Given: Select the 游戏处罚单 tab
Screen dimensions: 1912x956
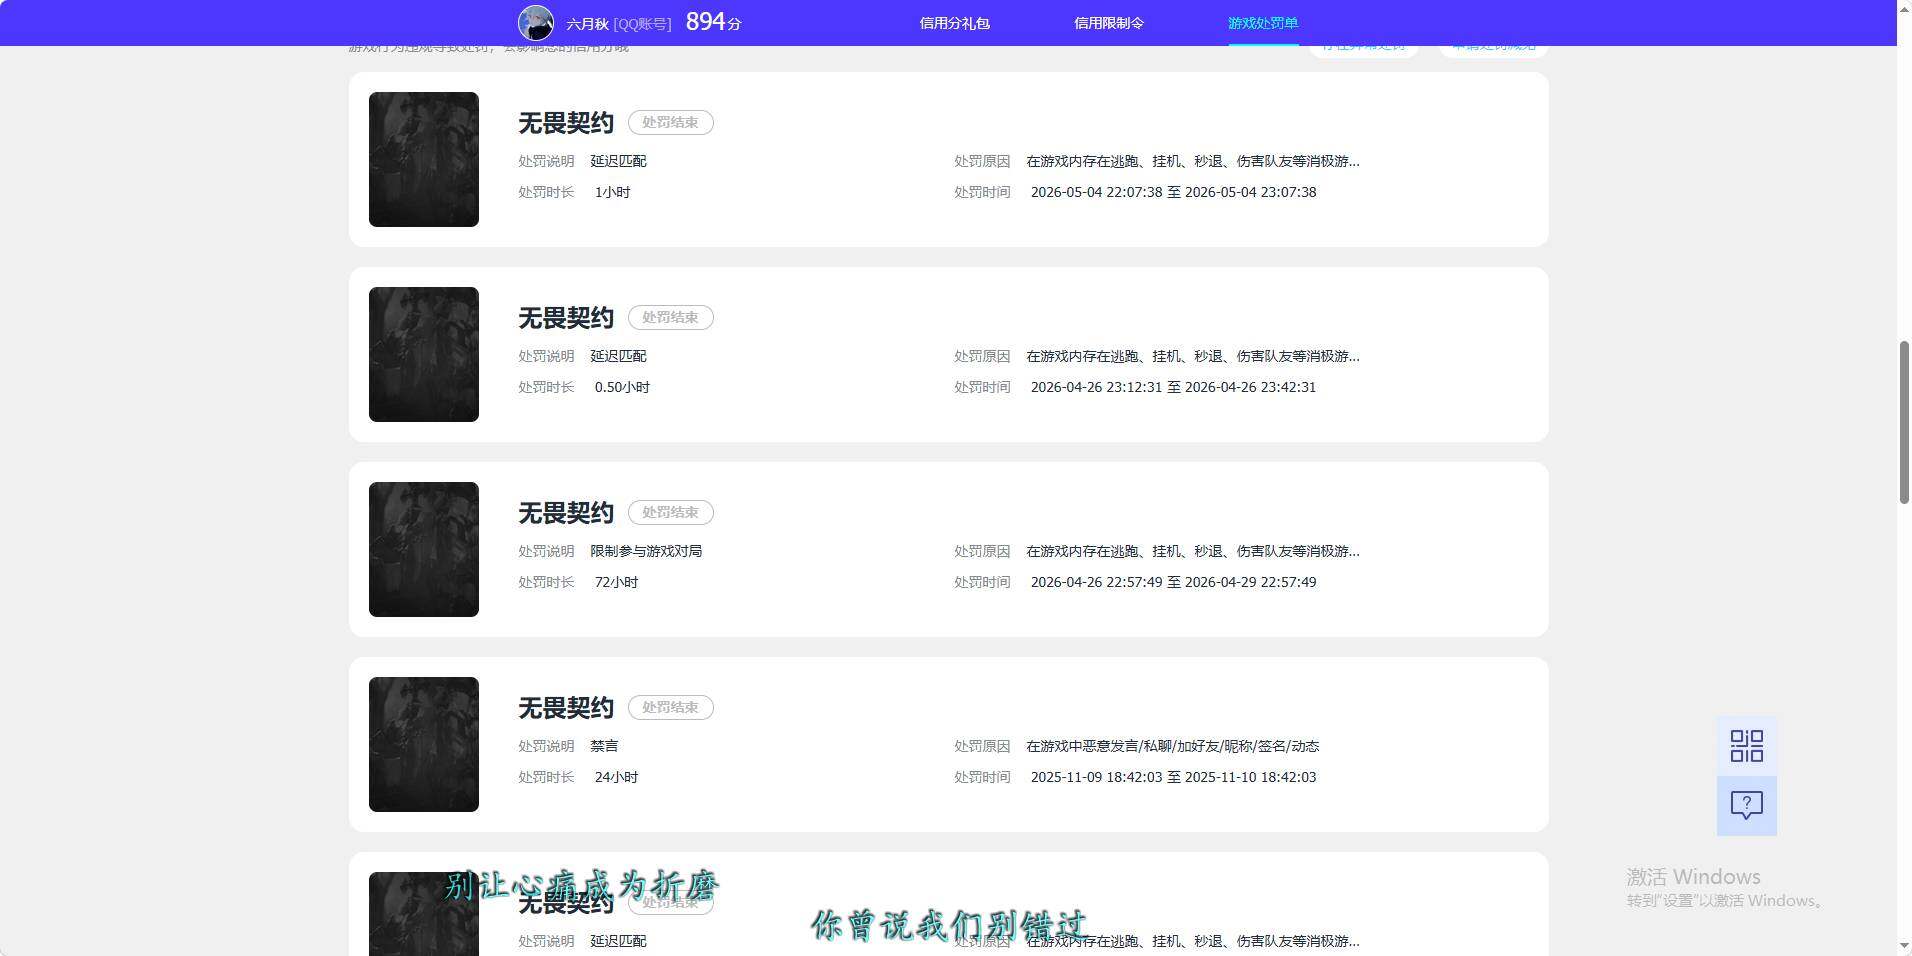Looking at the screenshot, I should pos(1262,23).
